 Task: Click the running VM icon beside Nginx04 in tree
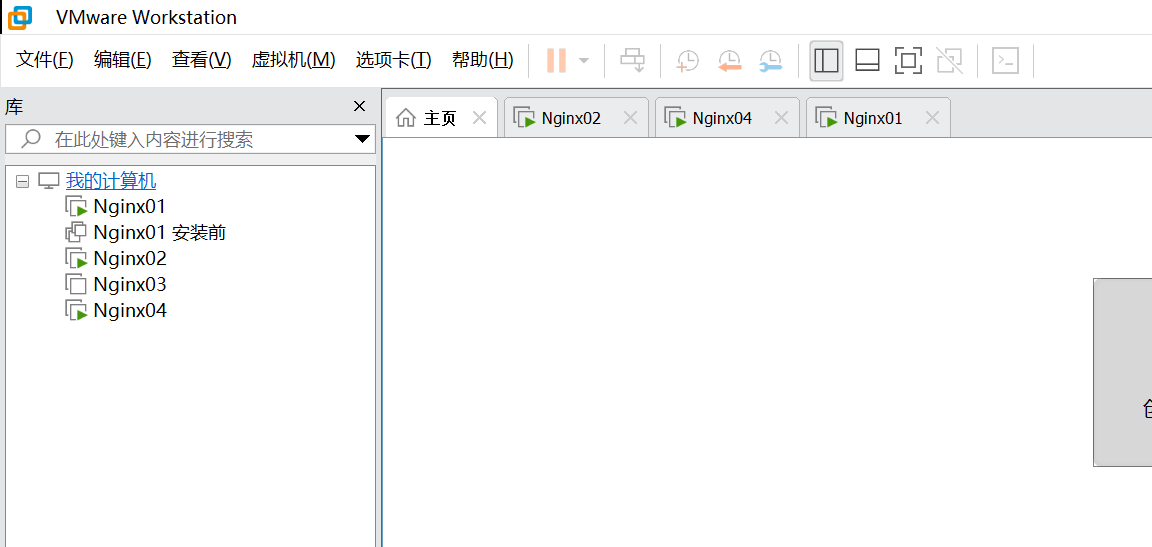coord(76,311)
